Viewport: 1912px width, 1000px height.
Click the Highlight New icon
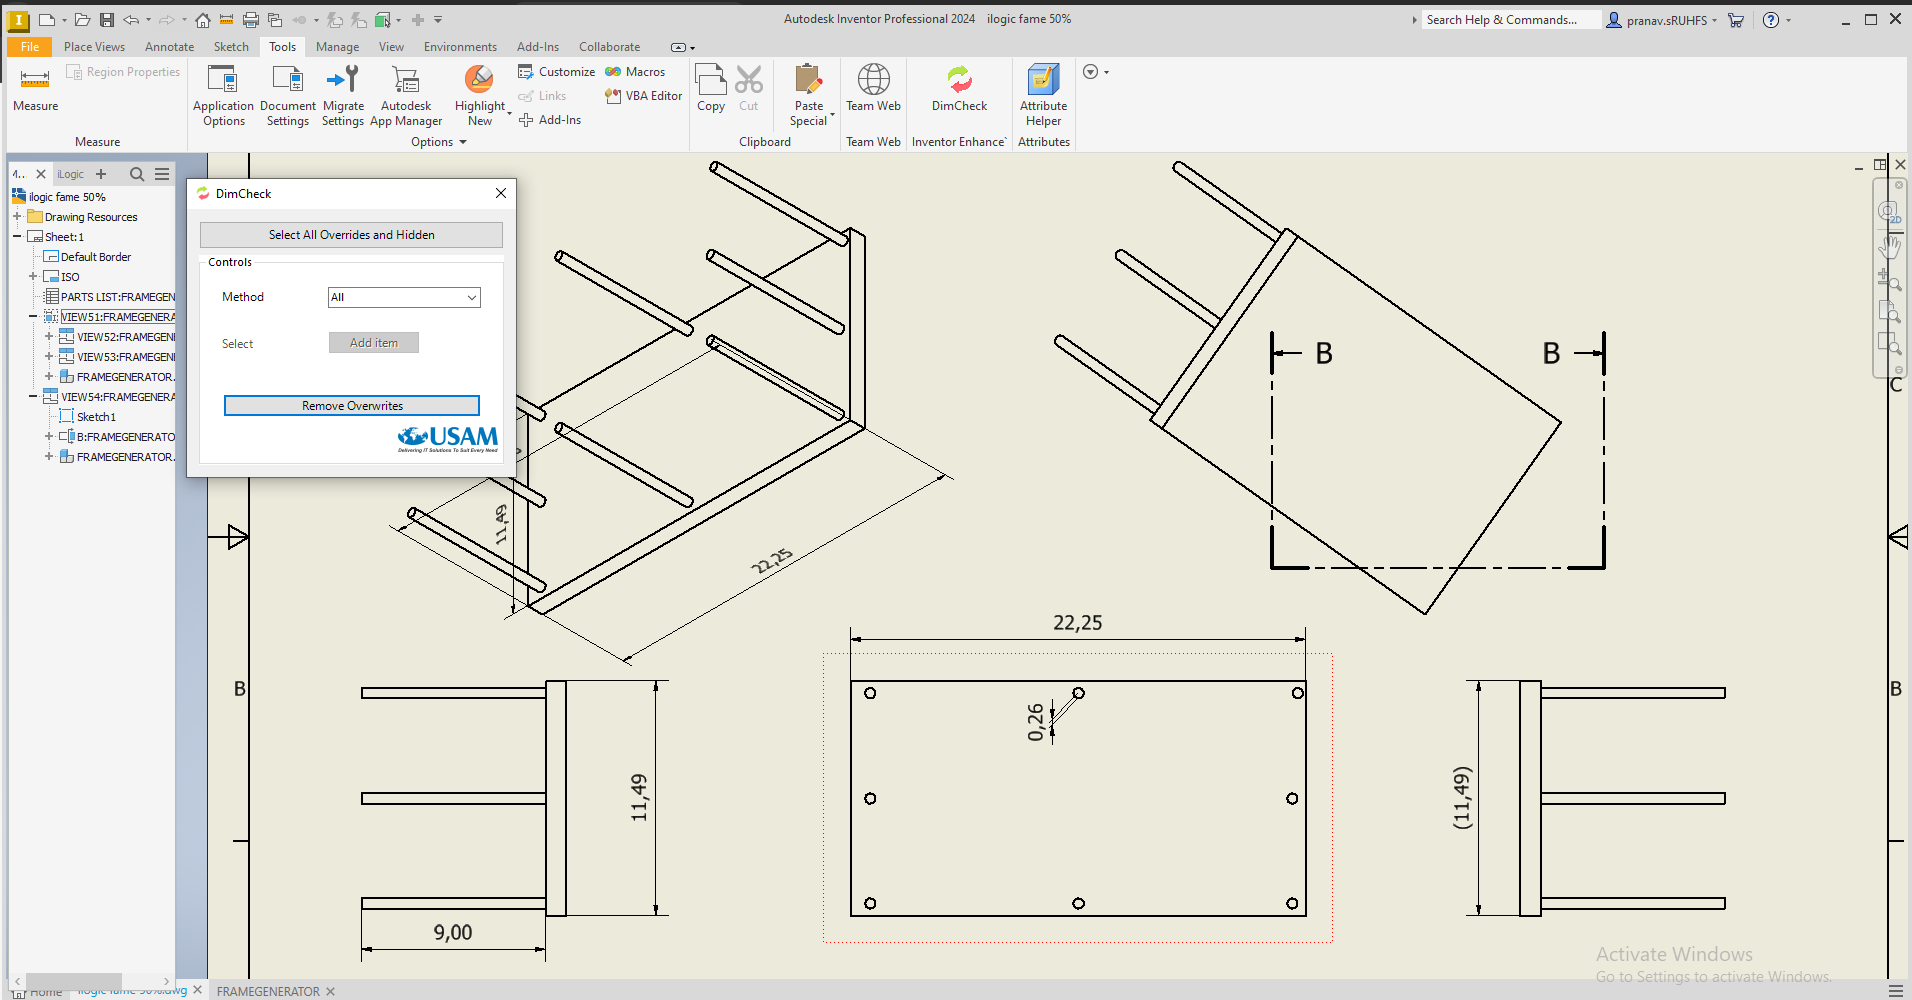coord(479,81)
